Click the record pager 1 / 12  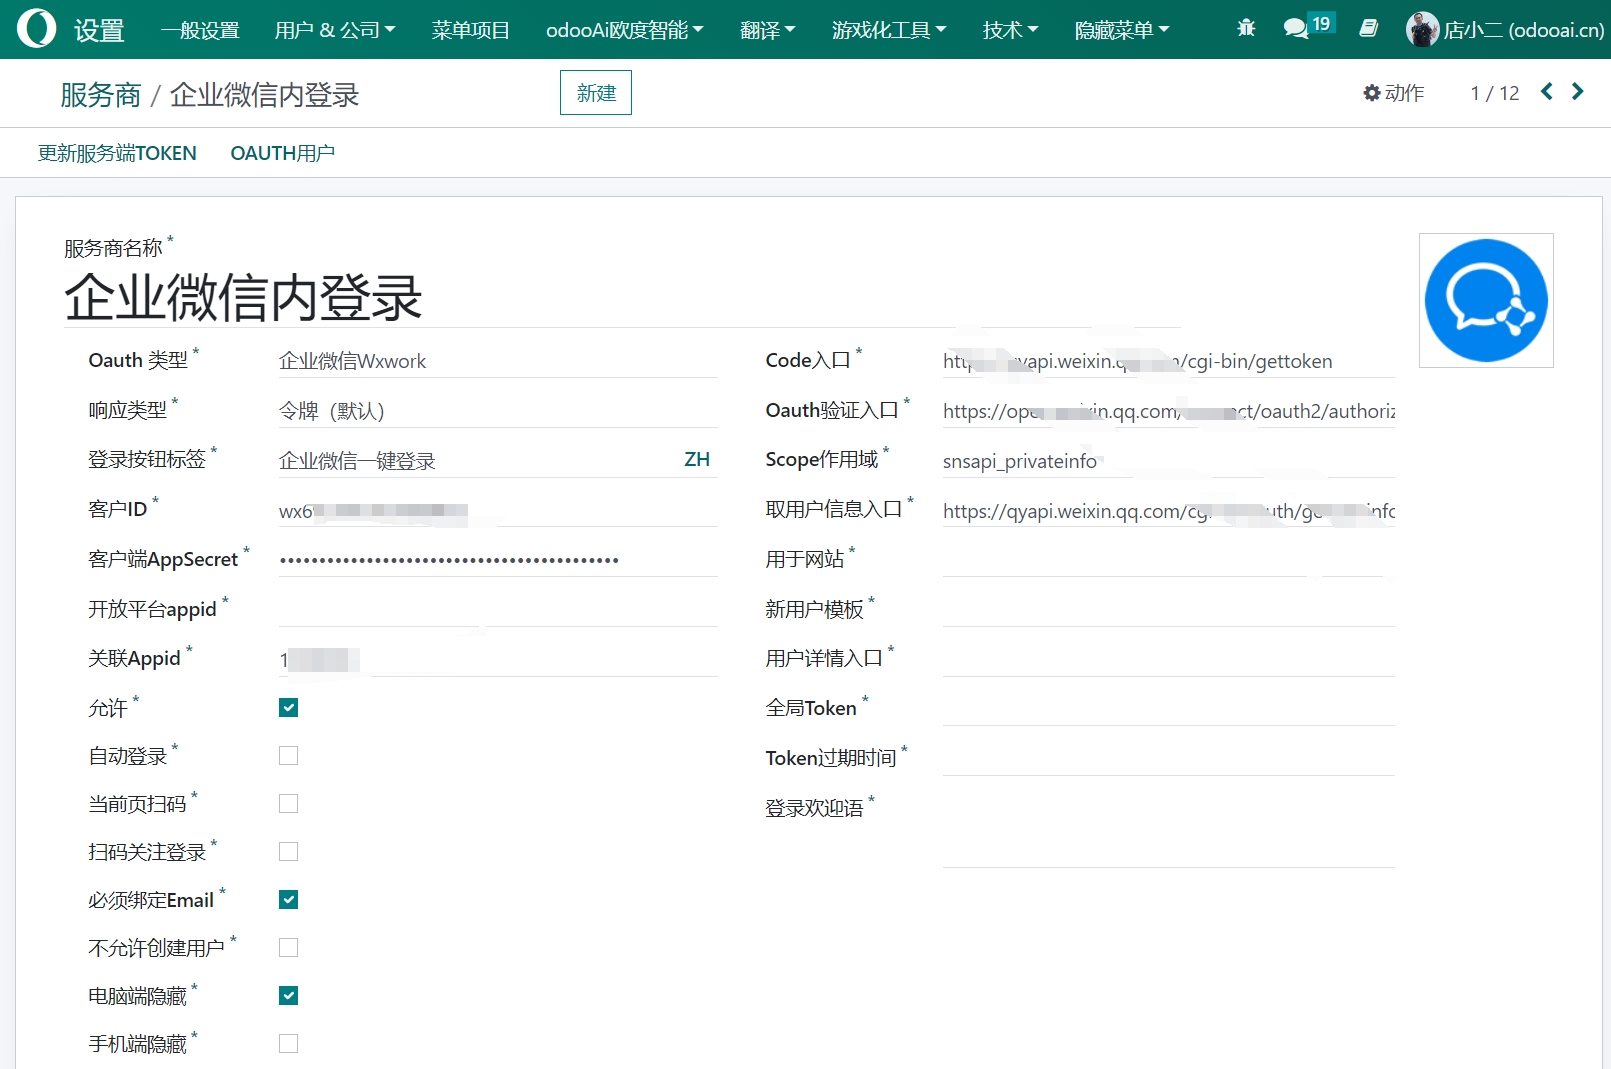coord(1494,93)
